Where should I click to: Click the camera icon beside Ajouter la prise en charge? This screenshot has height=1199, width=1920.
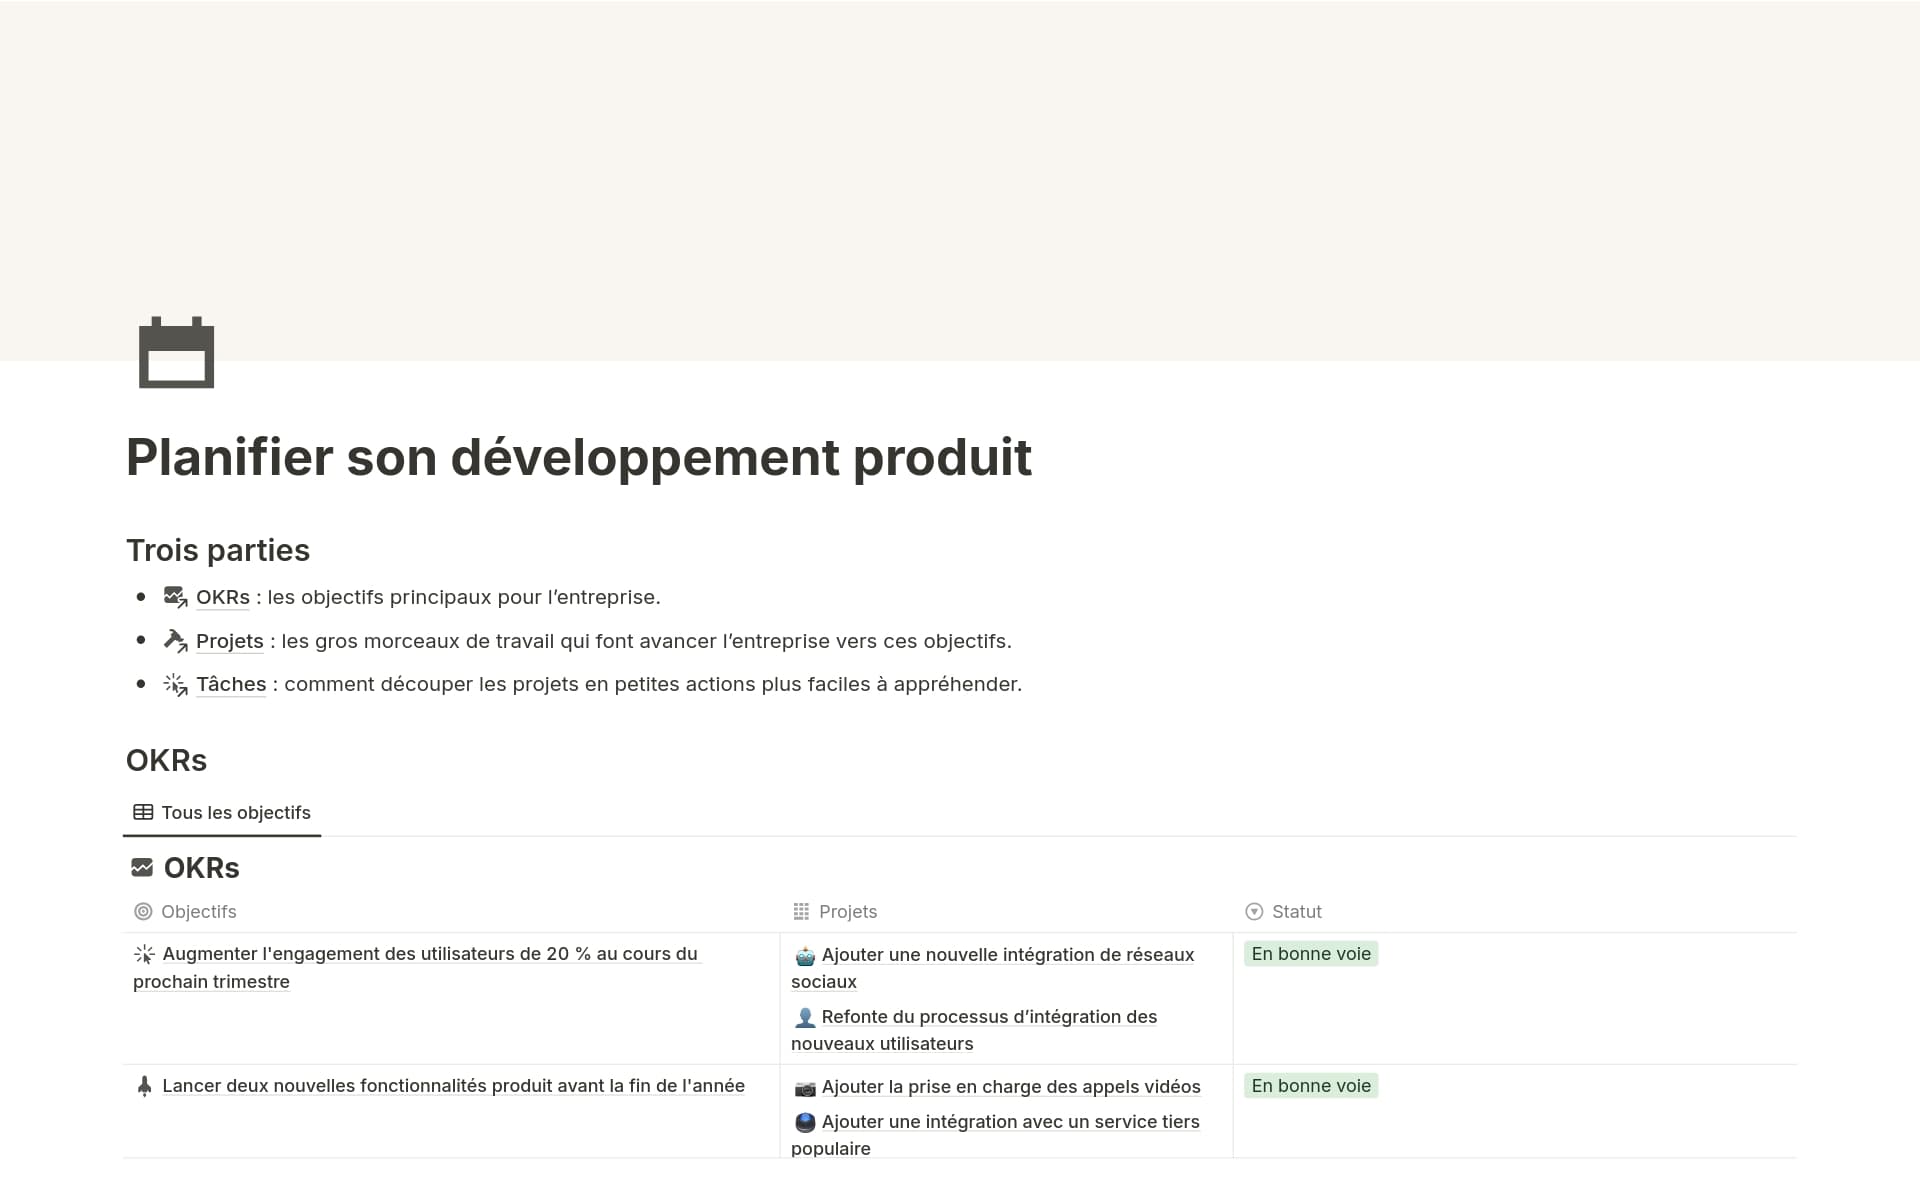[x=805, y=1088]
